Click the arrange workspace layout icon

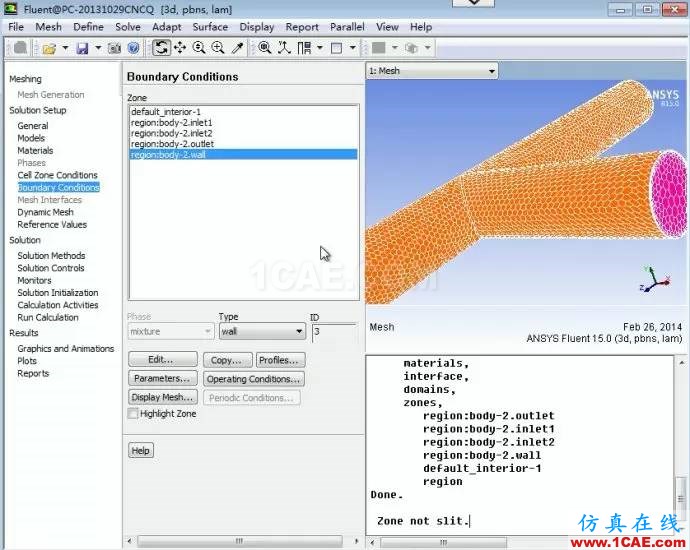304,48
